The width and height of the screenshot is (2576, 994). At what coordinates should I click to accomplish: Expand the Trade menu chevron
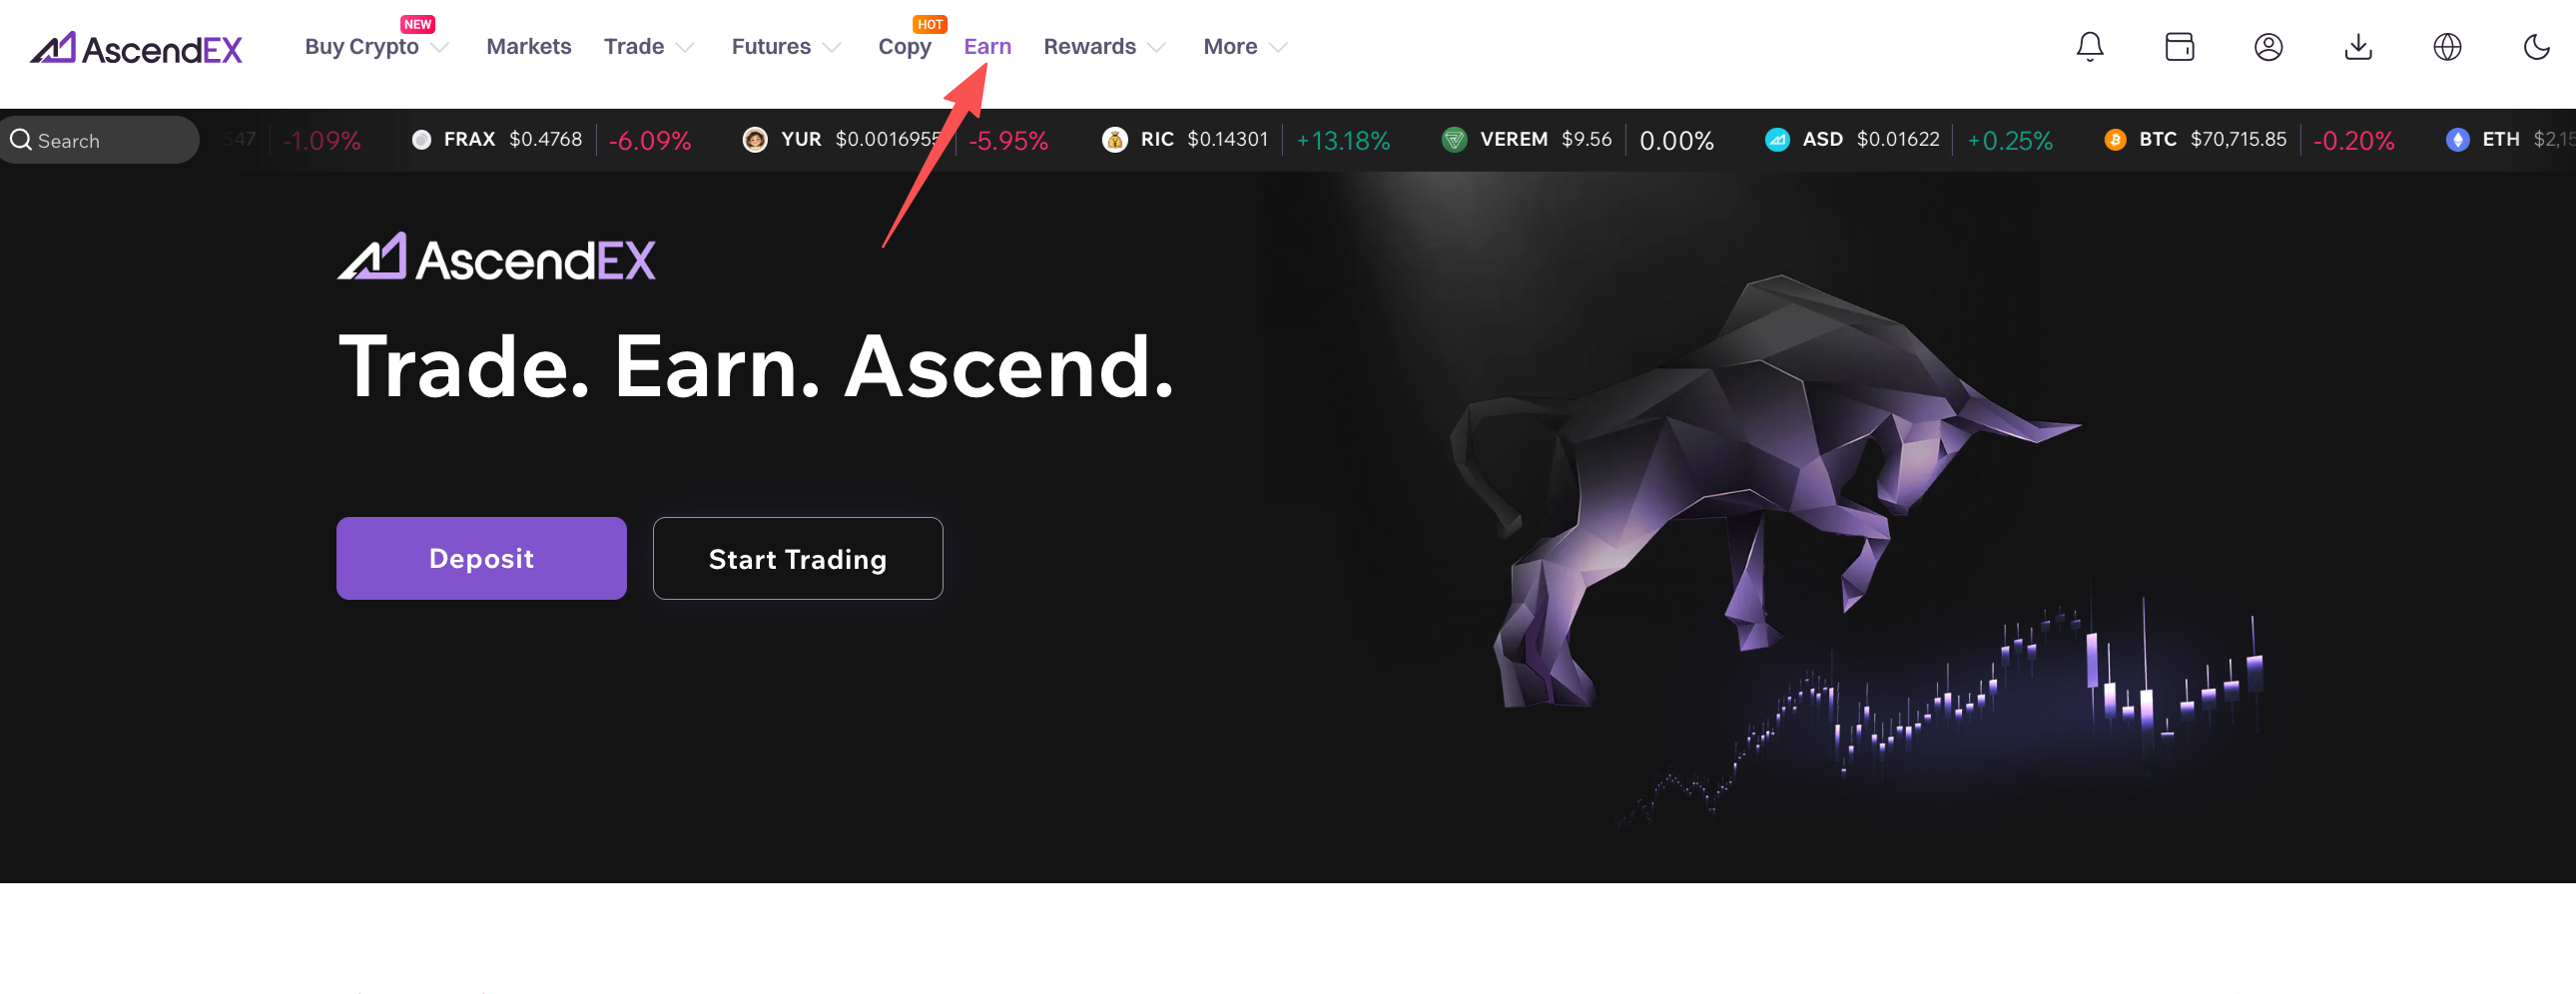point(685,47)
